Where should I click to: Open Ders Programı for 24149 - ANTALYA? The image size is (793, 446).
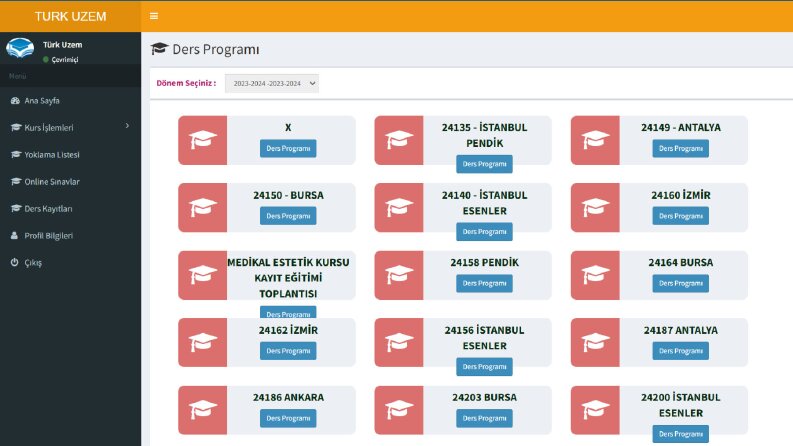(681, 148)
